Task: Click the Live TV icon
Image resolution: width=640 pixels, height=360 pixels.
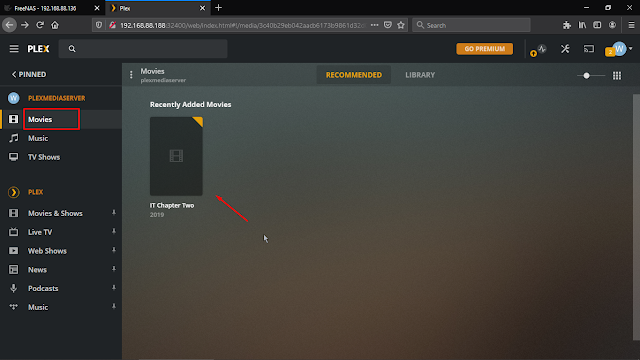Action: tap(13, 232)
